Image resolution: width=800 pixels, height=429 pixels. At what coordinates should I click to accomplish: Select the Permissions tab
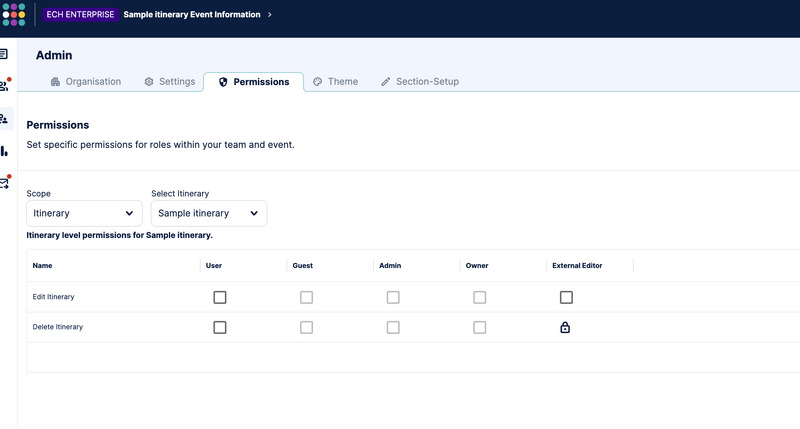tap(254, 82)
